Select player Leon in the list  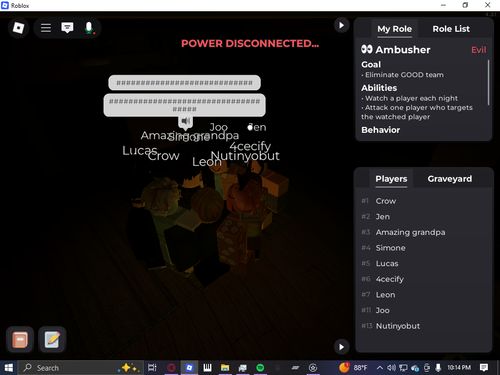423,295
